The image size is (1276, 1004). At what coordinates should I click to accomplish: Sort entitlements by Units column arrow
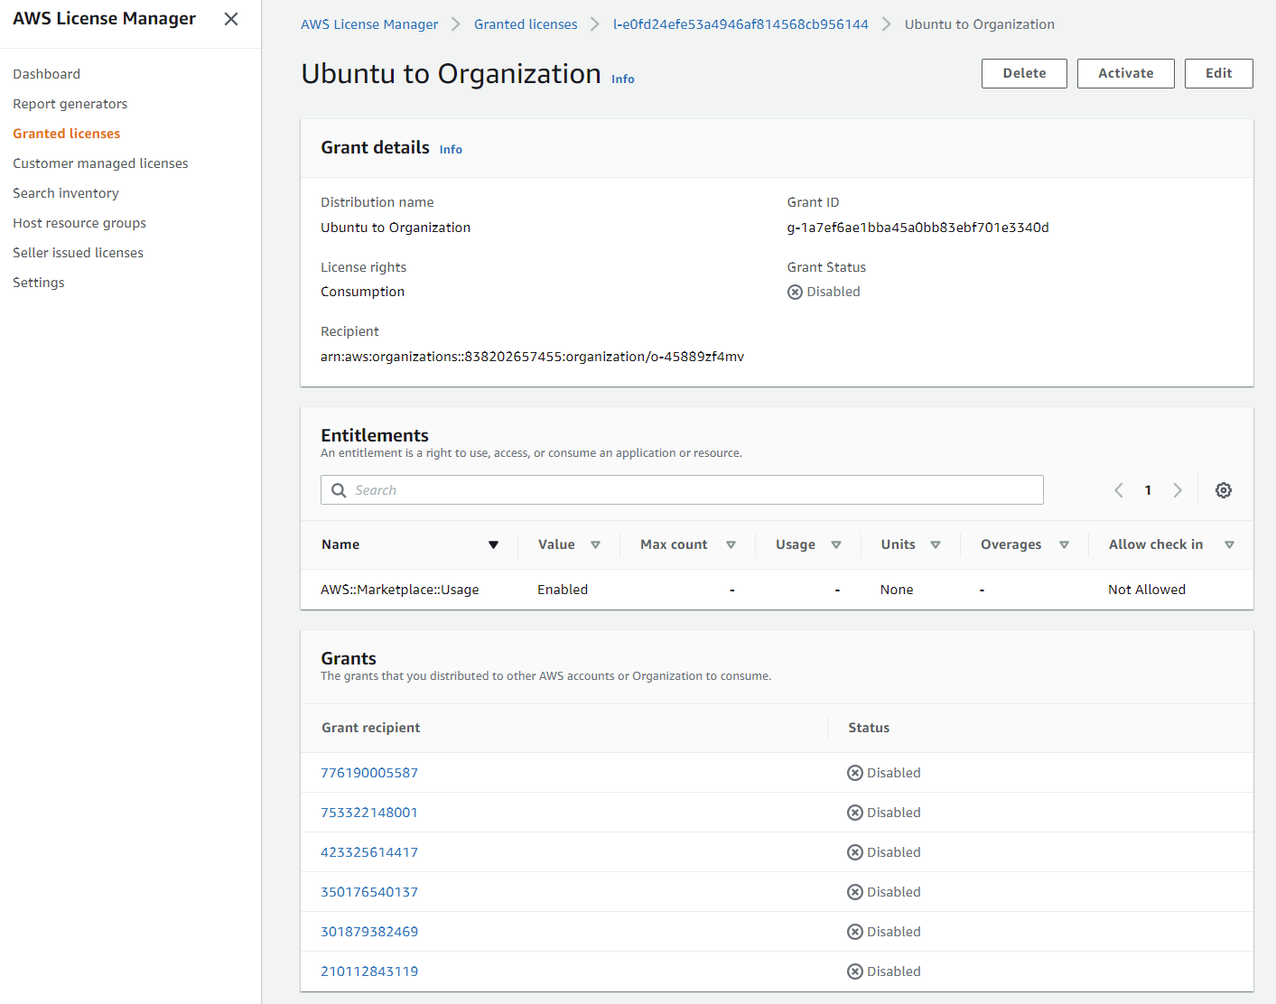click(936, 545)
